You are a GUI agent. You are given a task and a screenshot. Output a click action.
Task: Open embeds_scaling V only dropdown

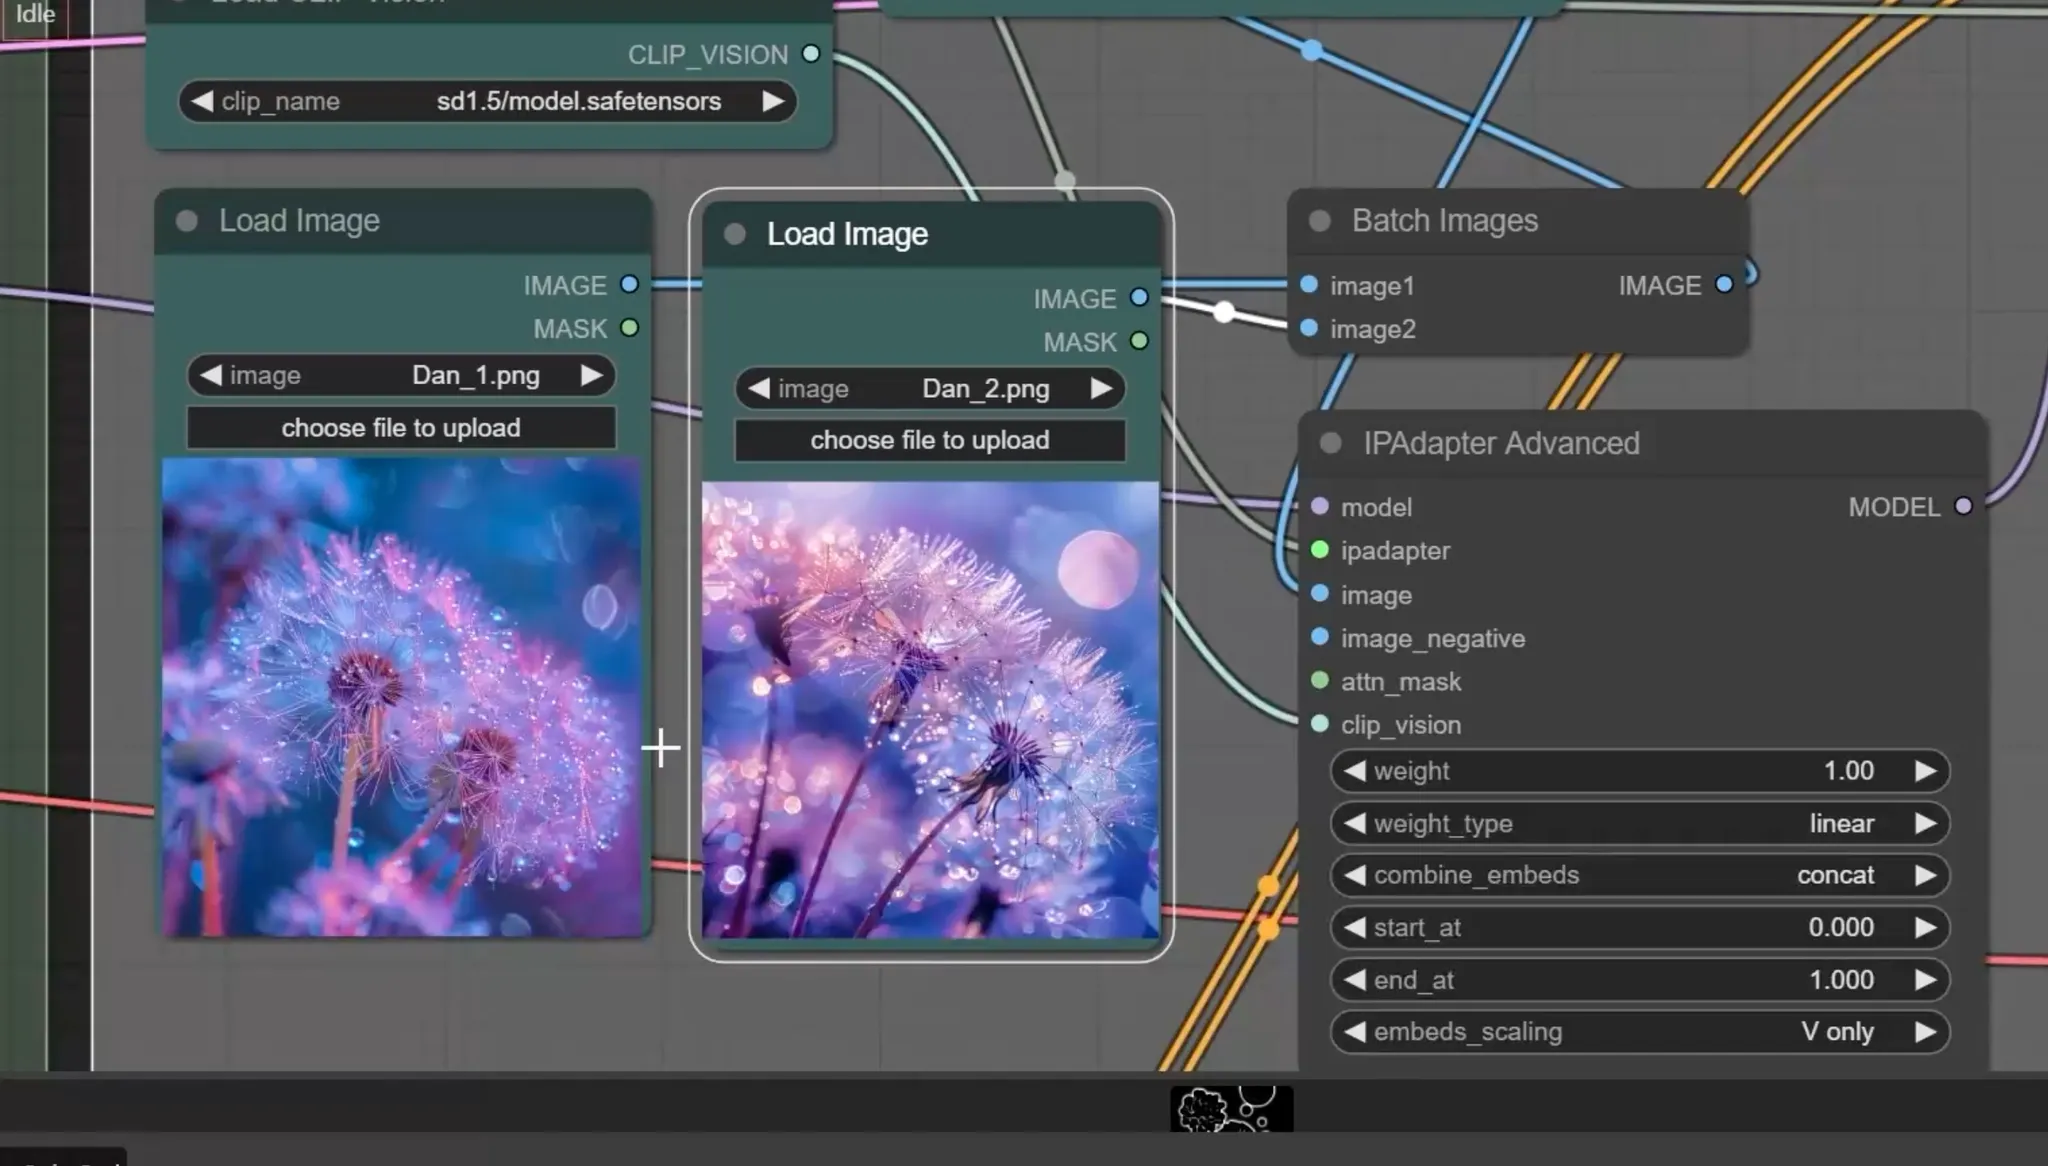pyautogui.click(x=1640, y=1032)
